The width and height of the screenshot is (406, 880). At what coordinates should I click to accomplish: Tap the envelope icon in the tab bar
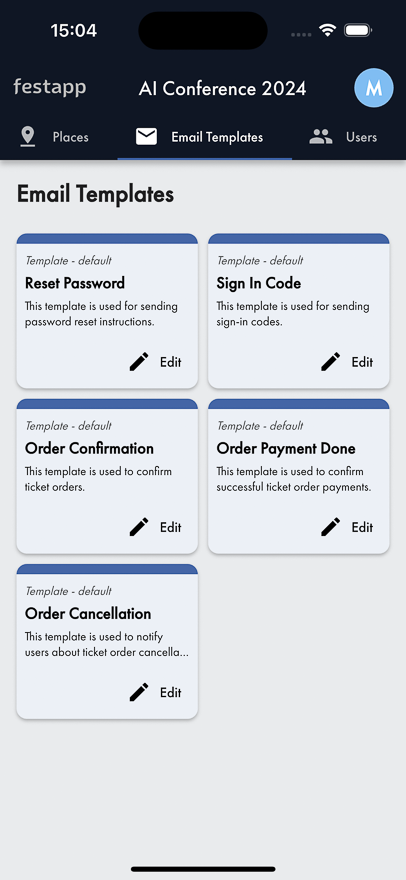(x=147, y=137)
